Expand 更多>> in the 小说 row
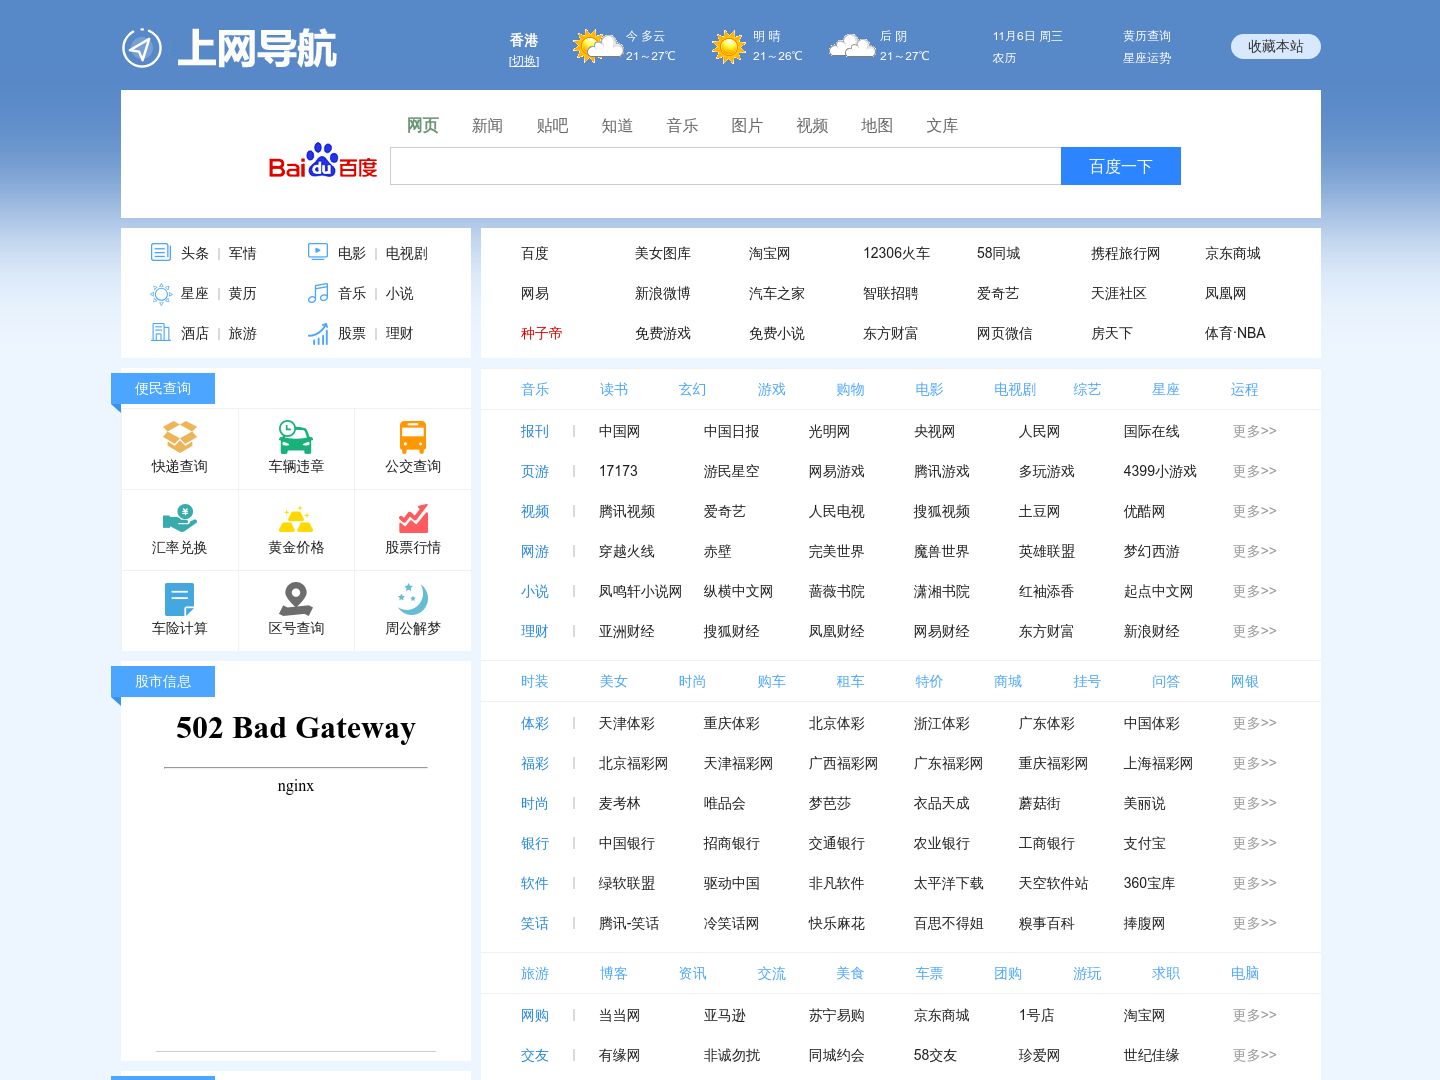This screenshot has width=1440, height=1080. click(1255, 591)
